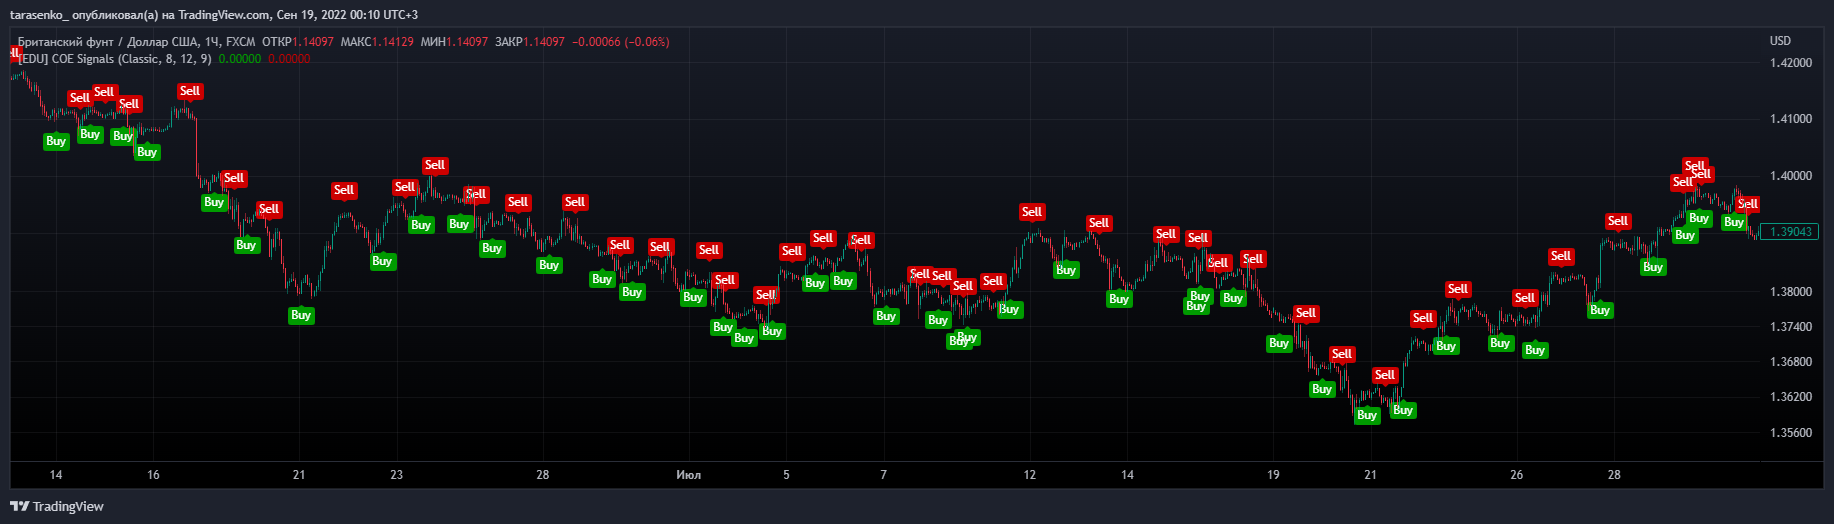1834x524 pixels.
Task: Click the МИН low value 1.14097
Action: (x=467, y=42)
